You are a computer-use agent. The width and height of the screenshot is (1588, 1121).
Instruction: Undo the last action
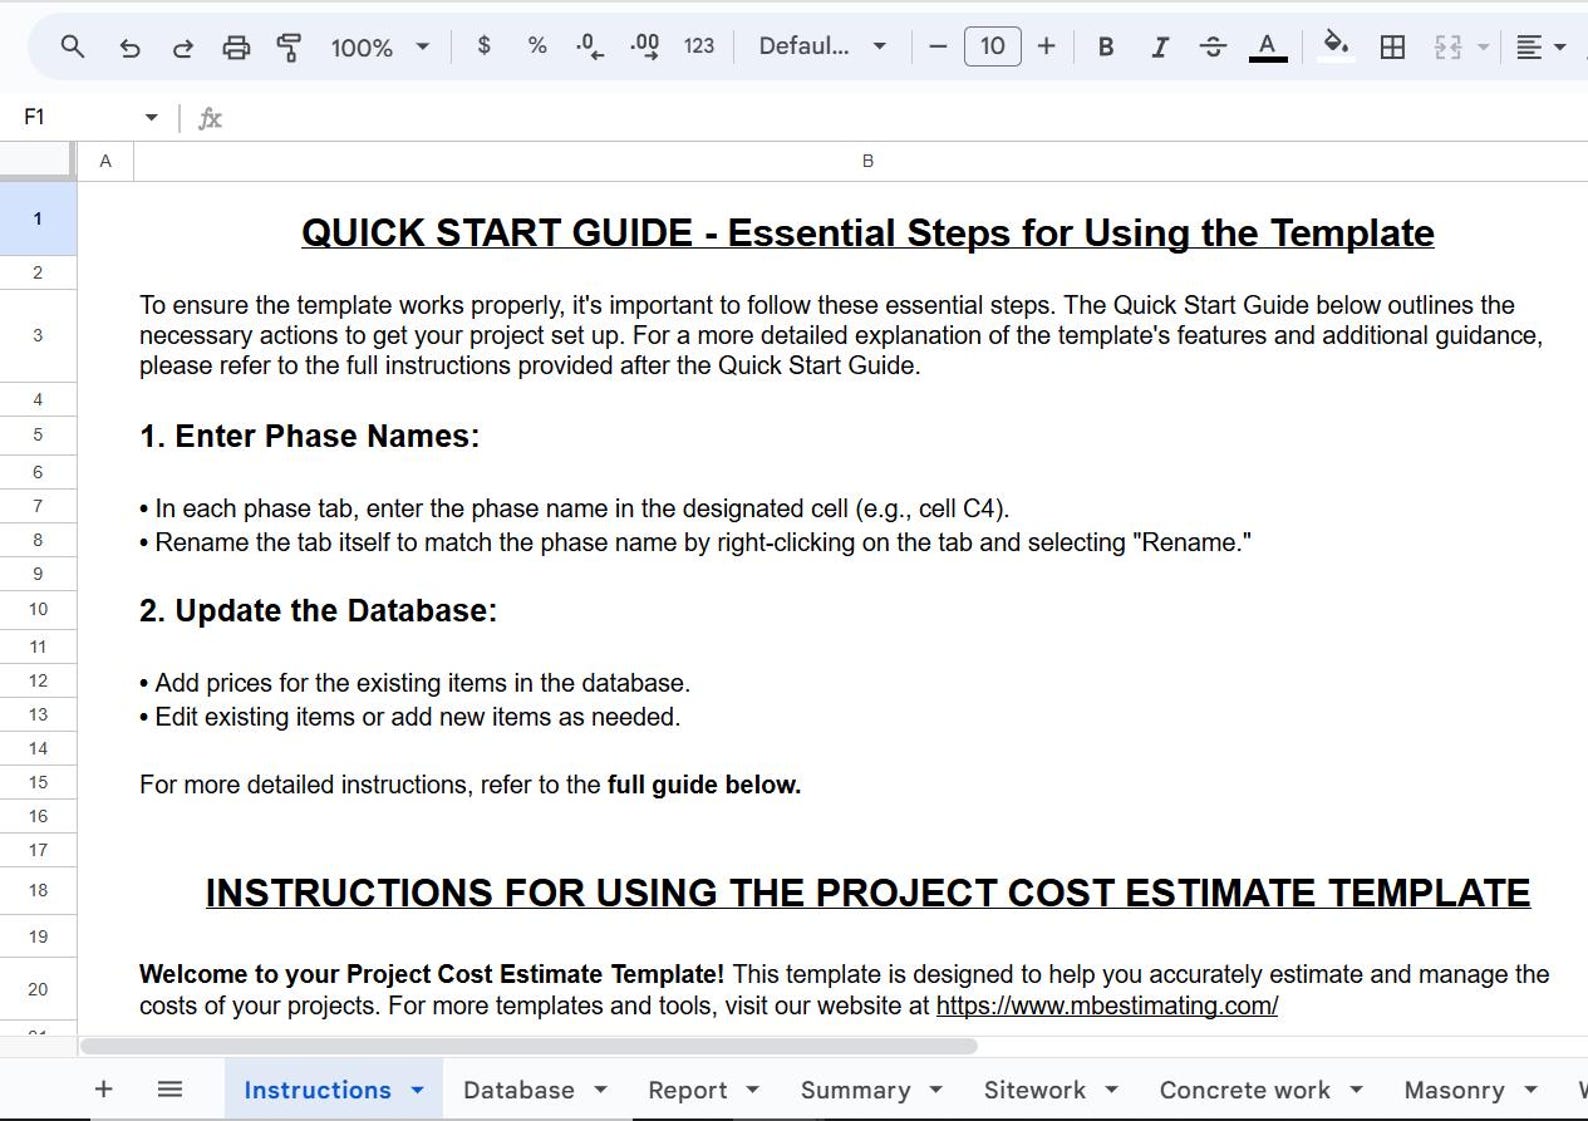click(x=129, y=47)
